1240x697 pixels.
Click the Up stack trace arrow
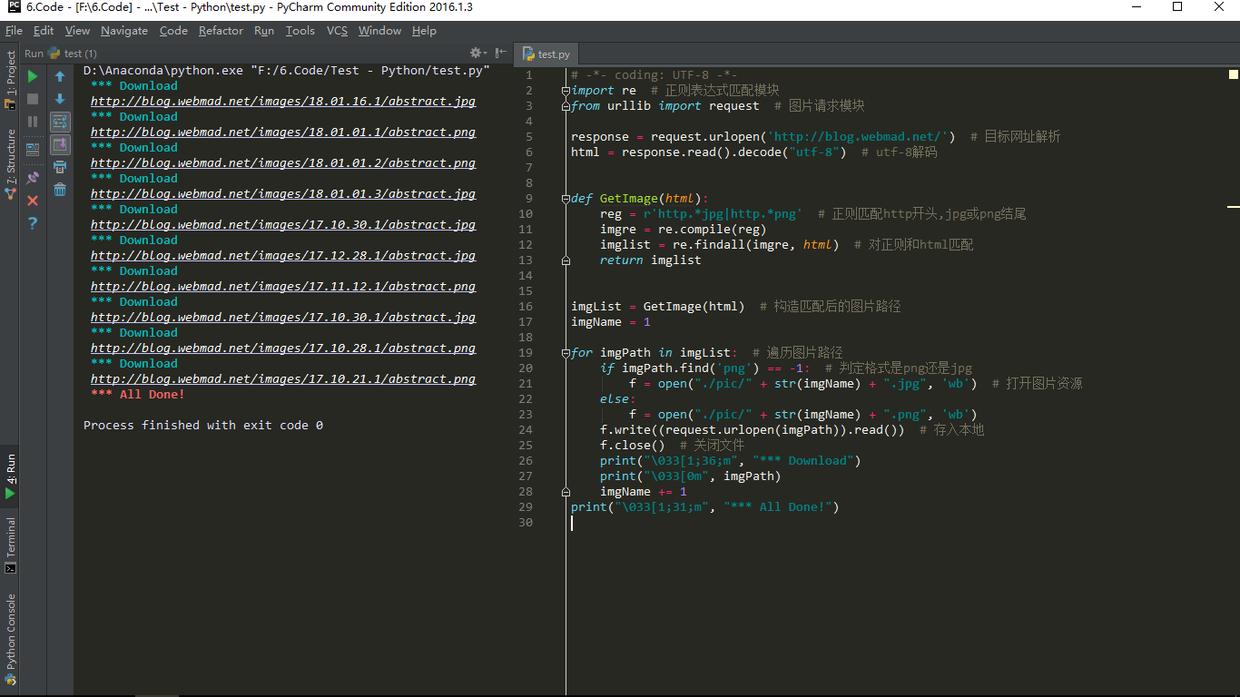pyautogui.click(x=60, y=76)
